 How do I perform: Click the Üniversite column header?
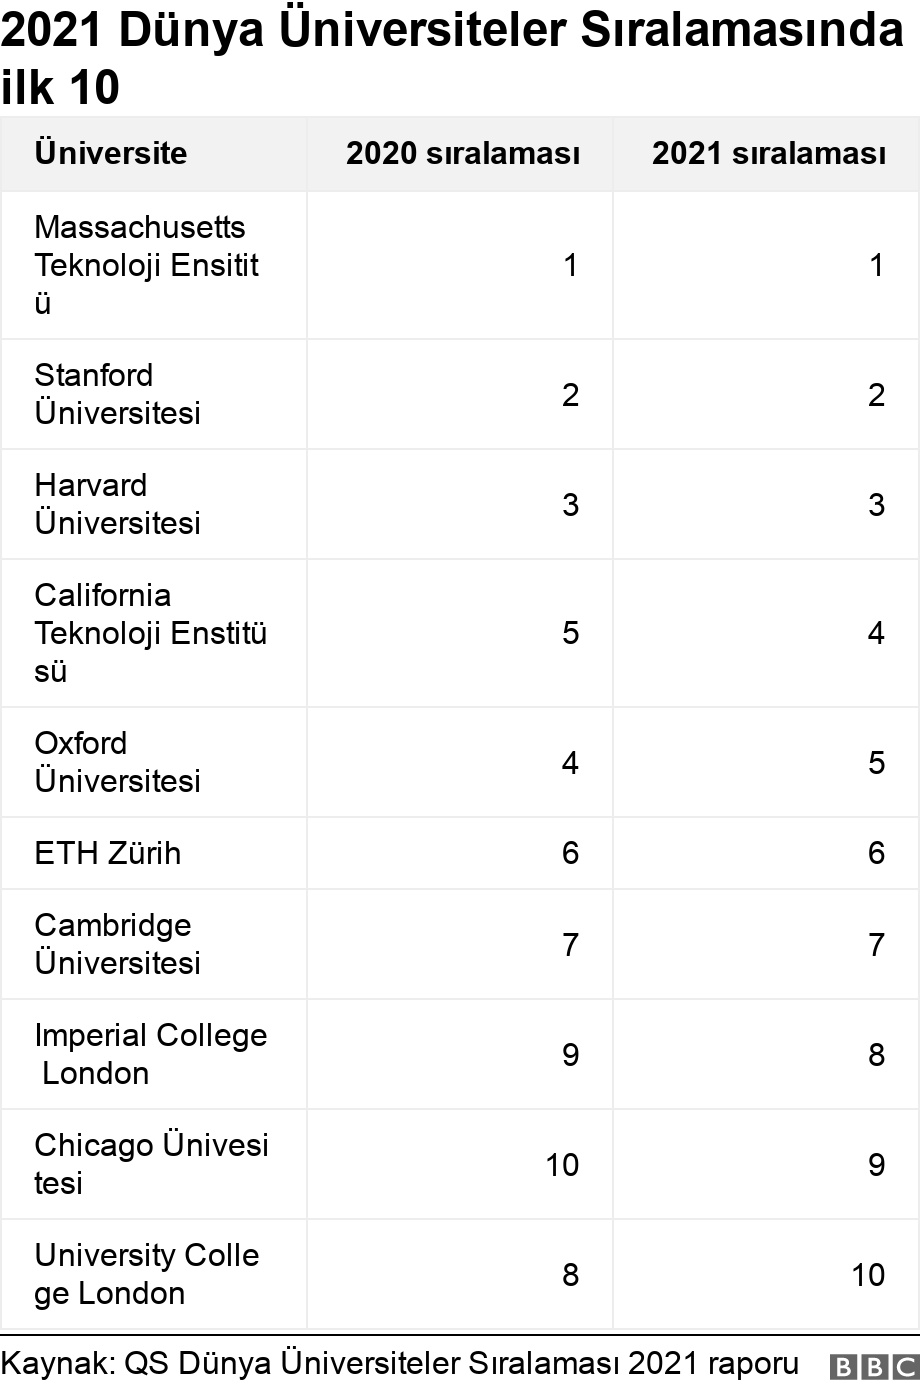pyautogui.click(x=111, y=153)
